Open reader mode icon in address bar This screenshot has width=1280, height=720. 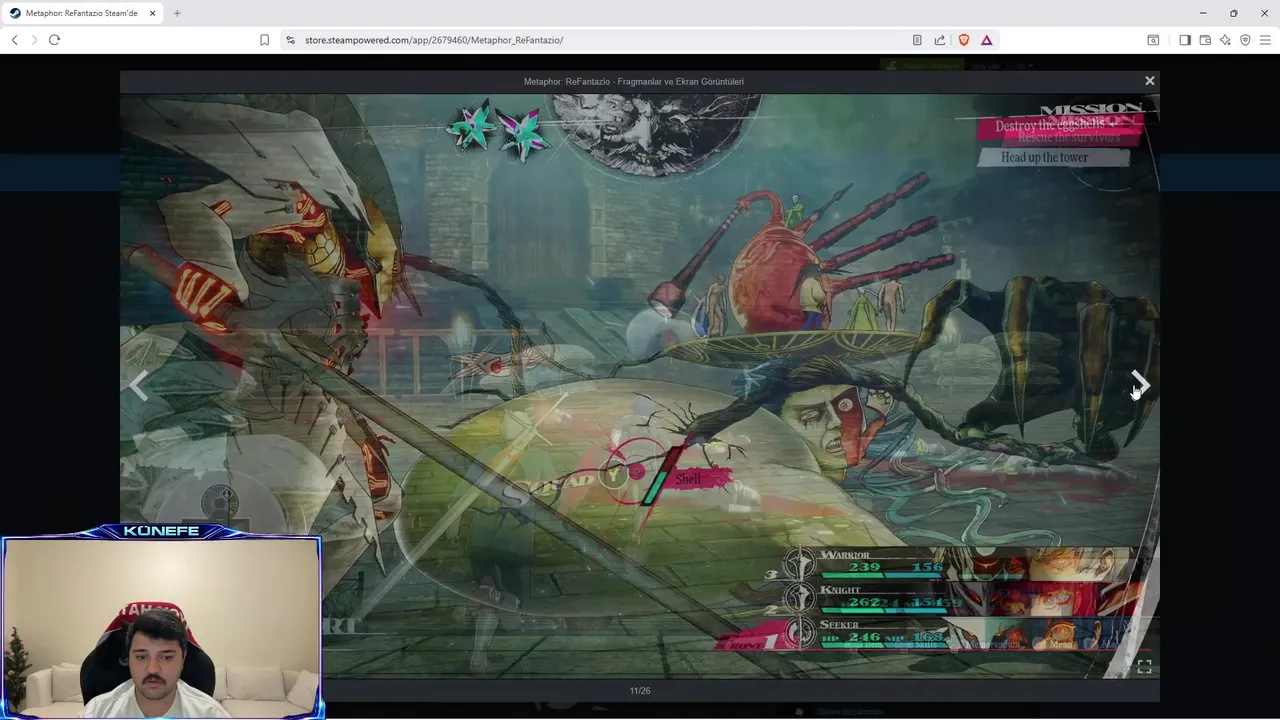point(917,40)
